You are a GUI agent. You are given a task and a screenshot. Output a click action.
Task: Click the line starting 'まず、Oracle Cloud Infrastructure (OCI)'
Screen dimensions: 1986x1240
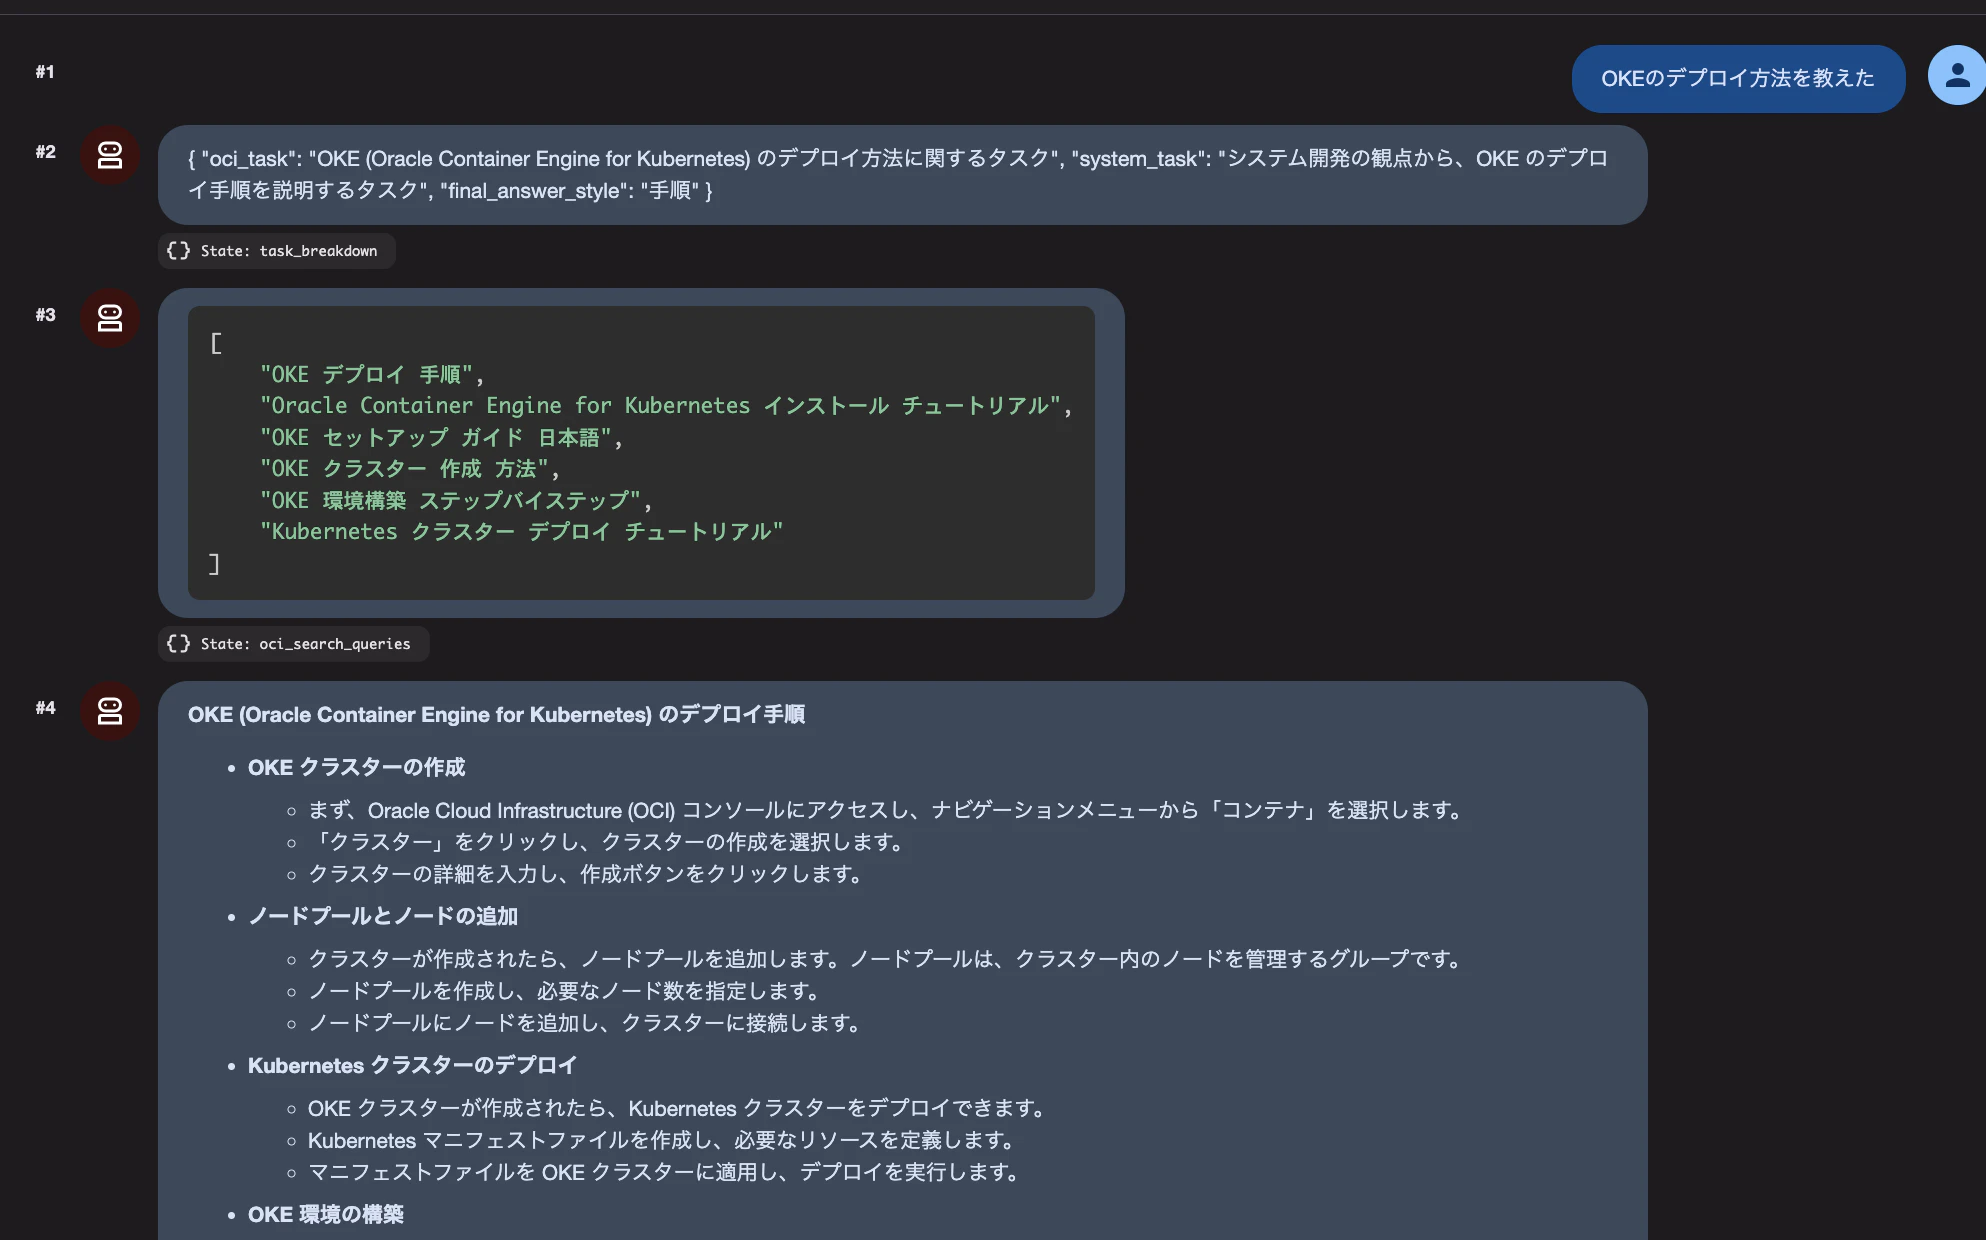click(x=888, y=810)
